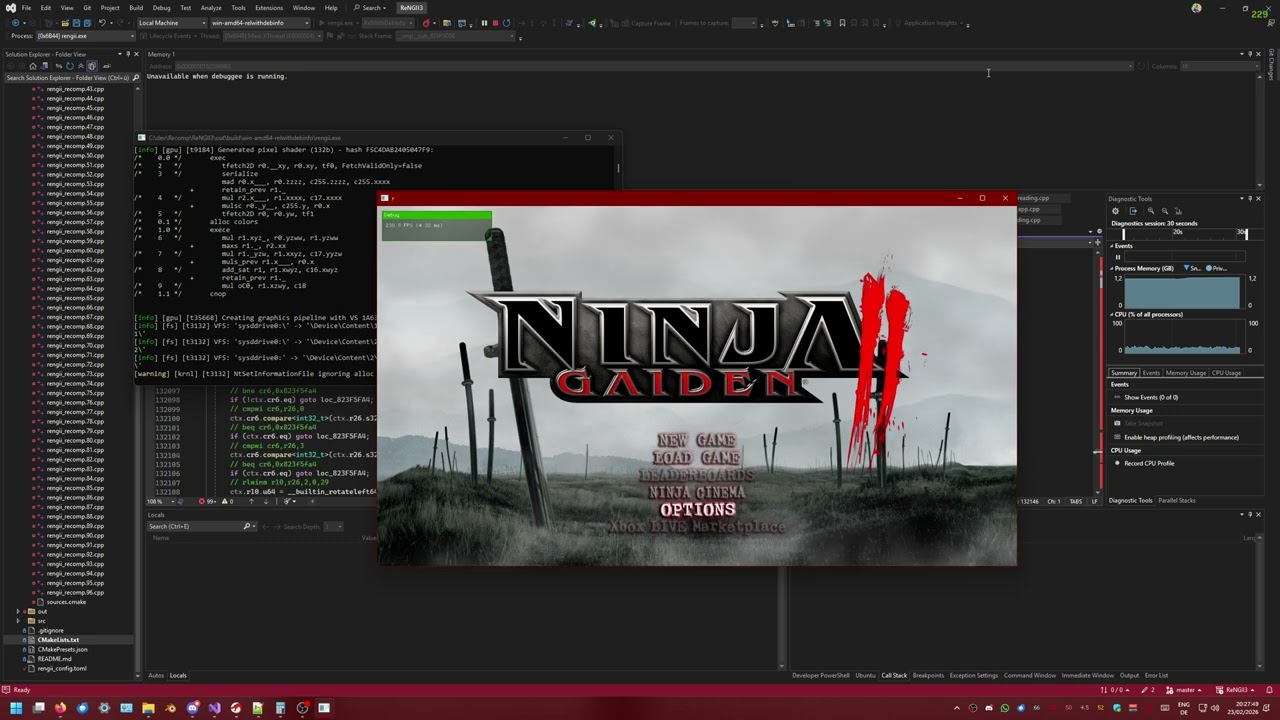The image size is (1280, 720).
Task: Pause the Events track in Diagnostic Tools
Action: (x=1118, y=257)
